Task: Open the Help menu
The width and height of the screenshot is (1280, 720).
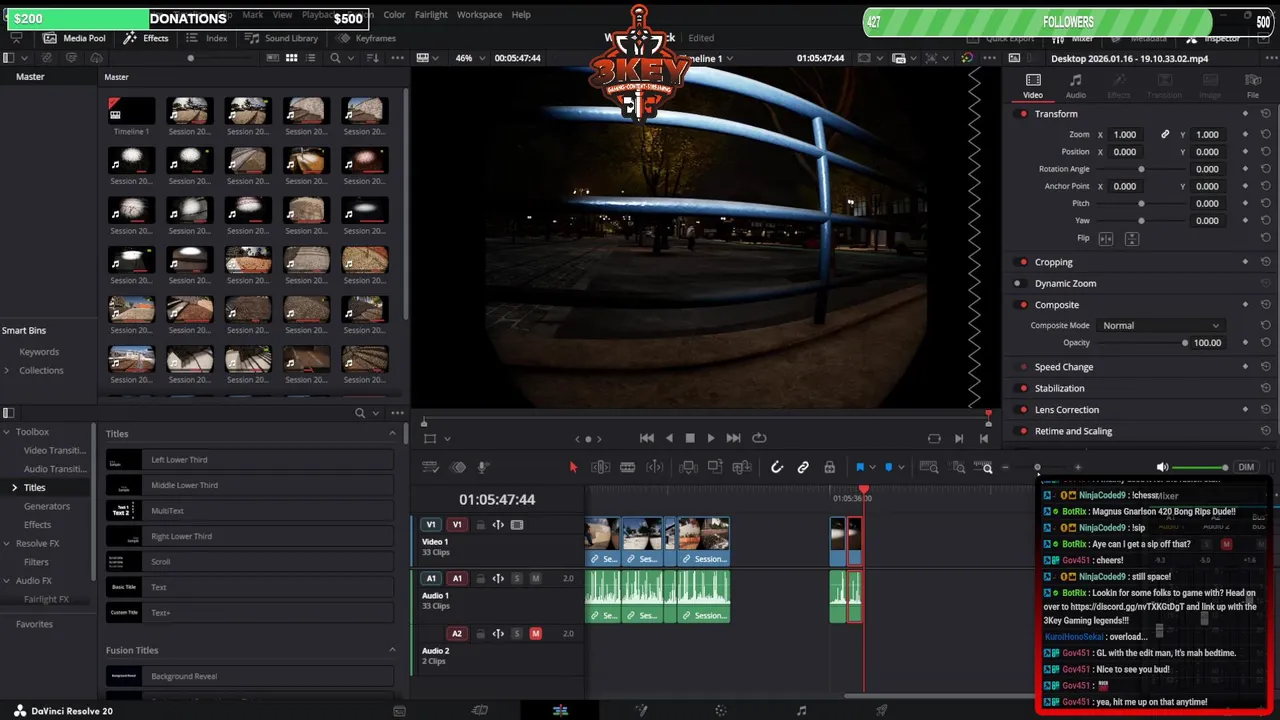Action: click(x=521, y=15)
